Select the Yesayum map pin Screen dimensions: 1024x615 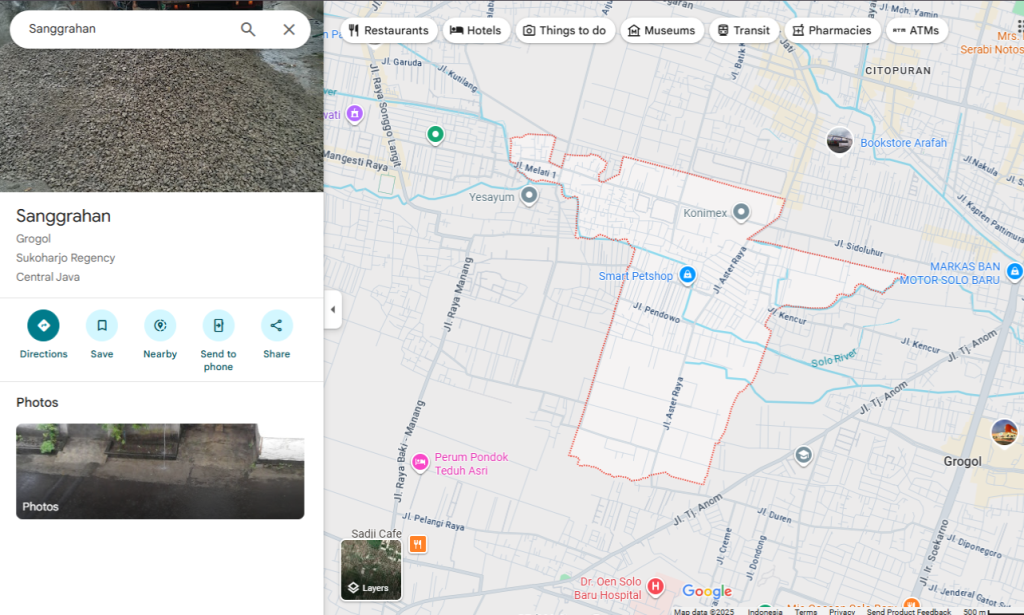click(x=529, y=195)
